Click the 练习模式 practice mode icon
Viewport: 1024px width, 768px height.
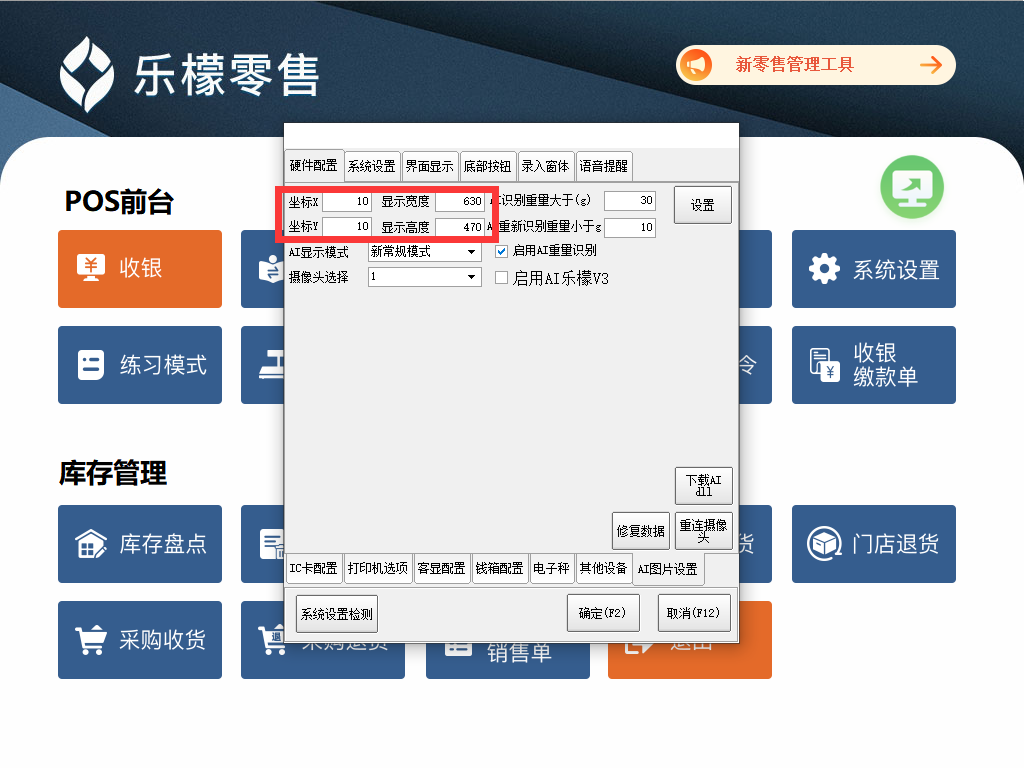(91, 365)
